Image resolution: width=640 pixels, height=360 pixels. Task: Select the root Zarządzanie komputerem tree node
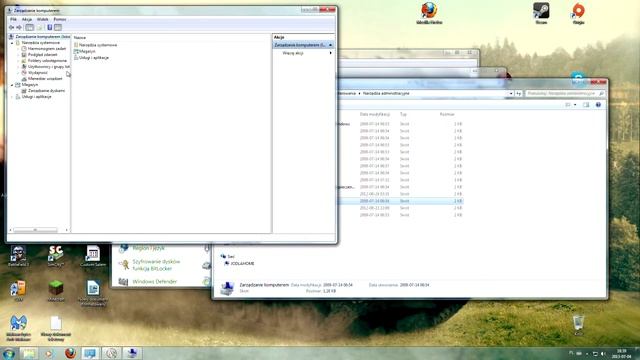click(x=39, y=37)
